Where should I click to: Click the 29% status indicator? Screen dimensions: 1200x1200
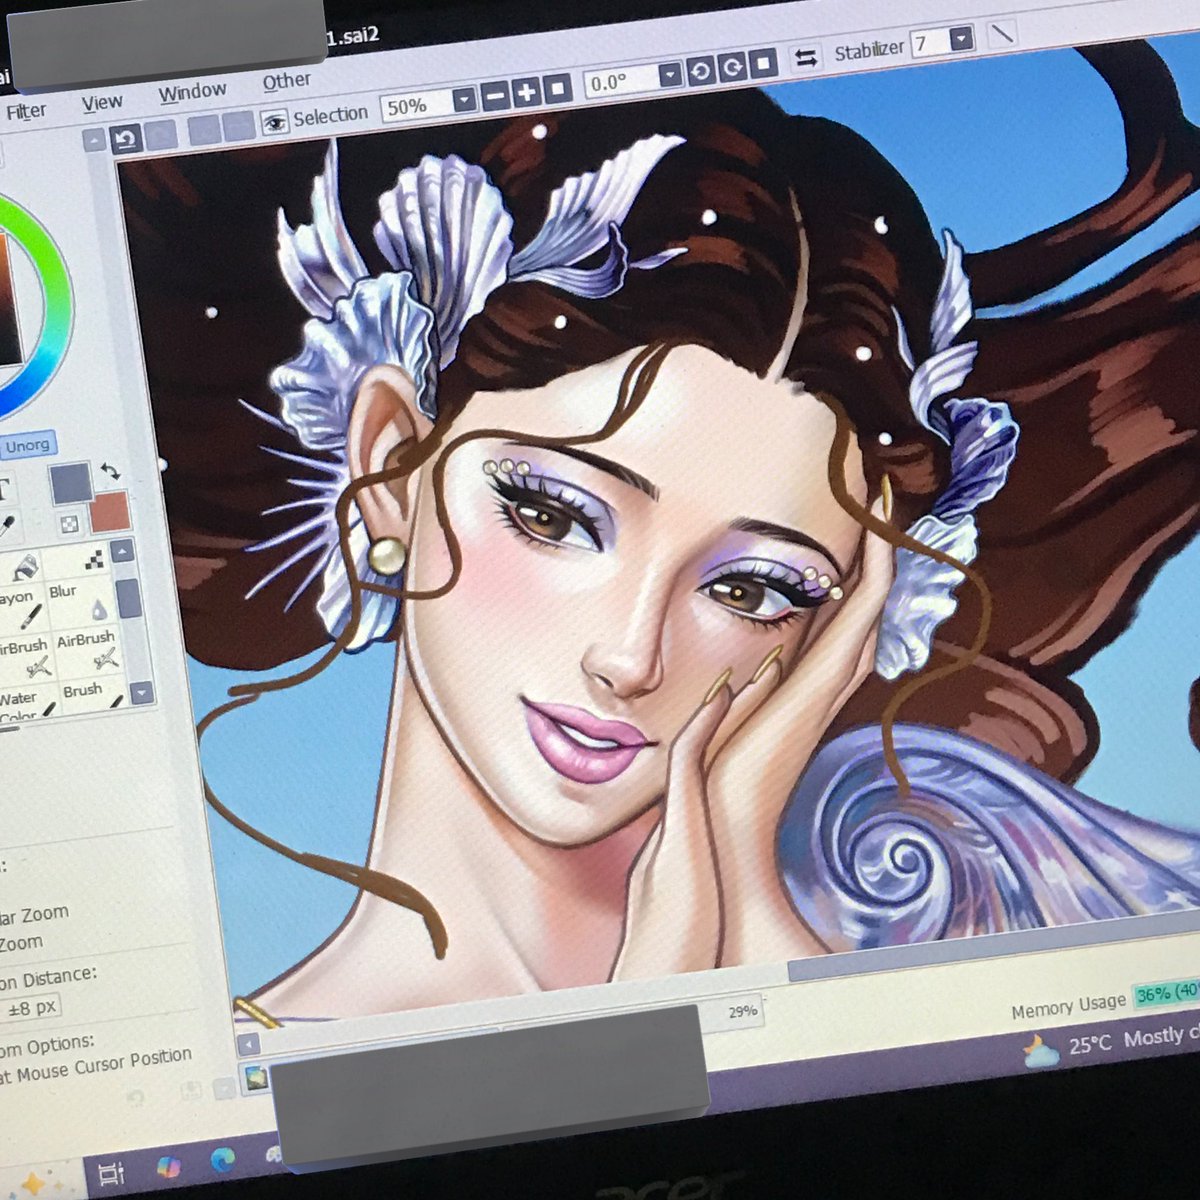[x=743, y=1011]
